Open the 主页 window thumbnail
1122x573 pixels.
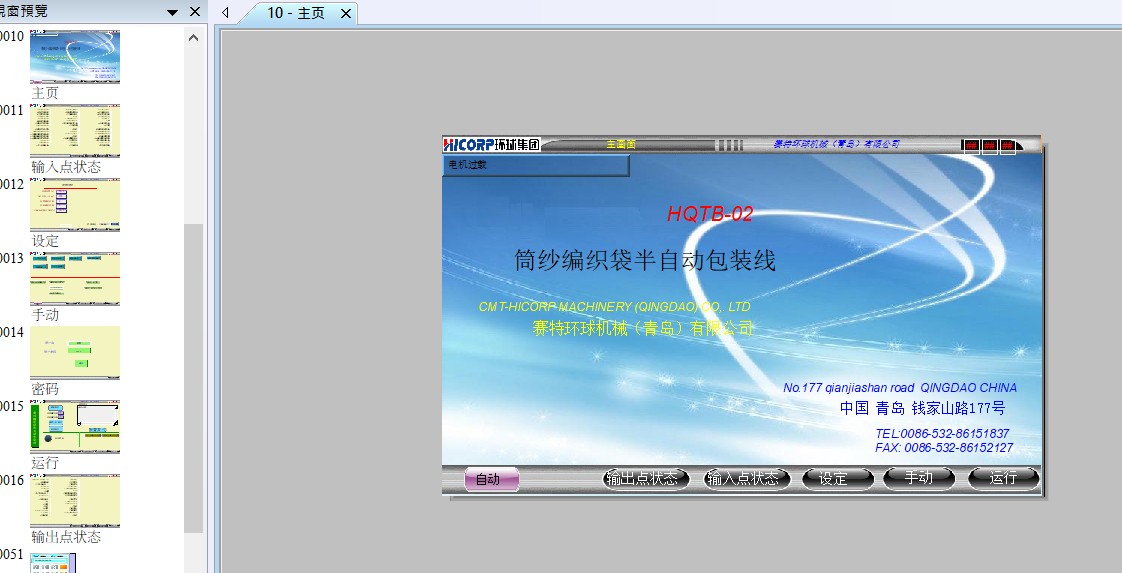(75, 56)
